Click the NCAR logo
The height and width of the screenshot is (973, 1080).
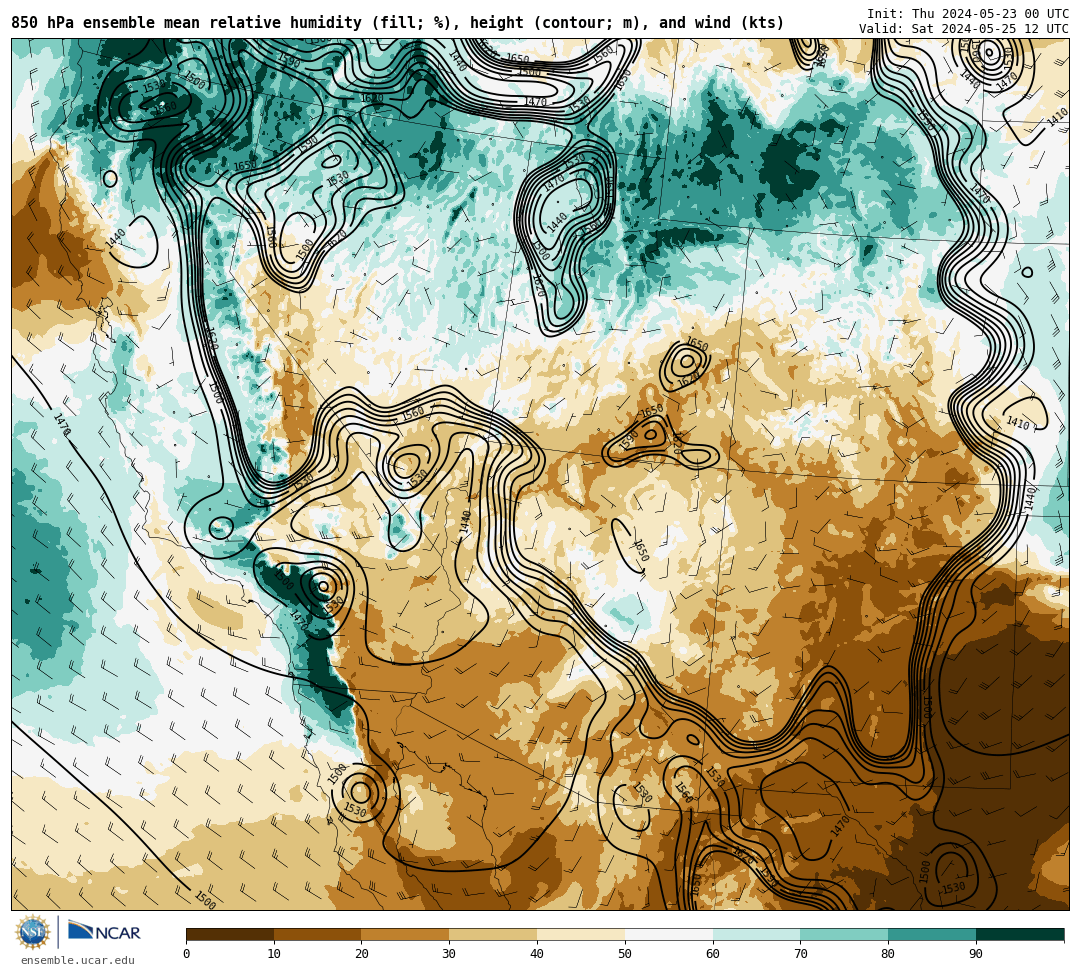(x=104, y=932)
